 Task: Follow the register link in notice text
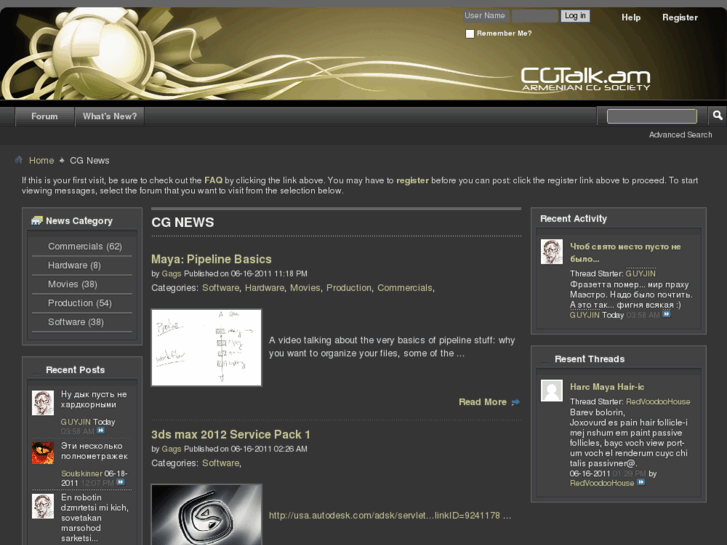click(x=412, y=180)
